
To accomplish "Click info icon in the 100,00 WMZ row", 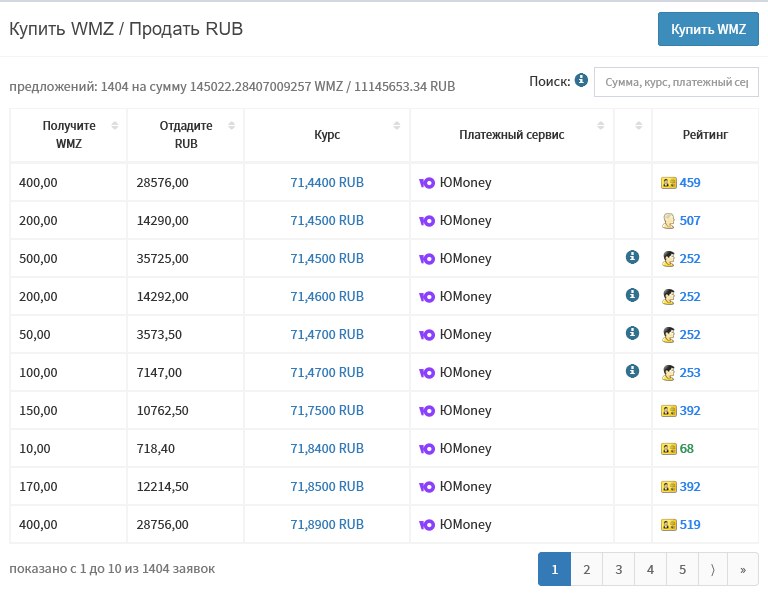I will click(x=632, y=371).
